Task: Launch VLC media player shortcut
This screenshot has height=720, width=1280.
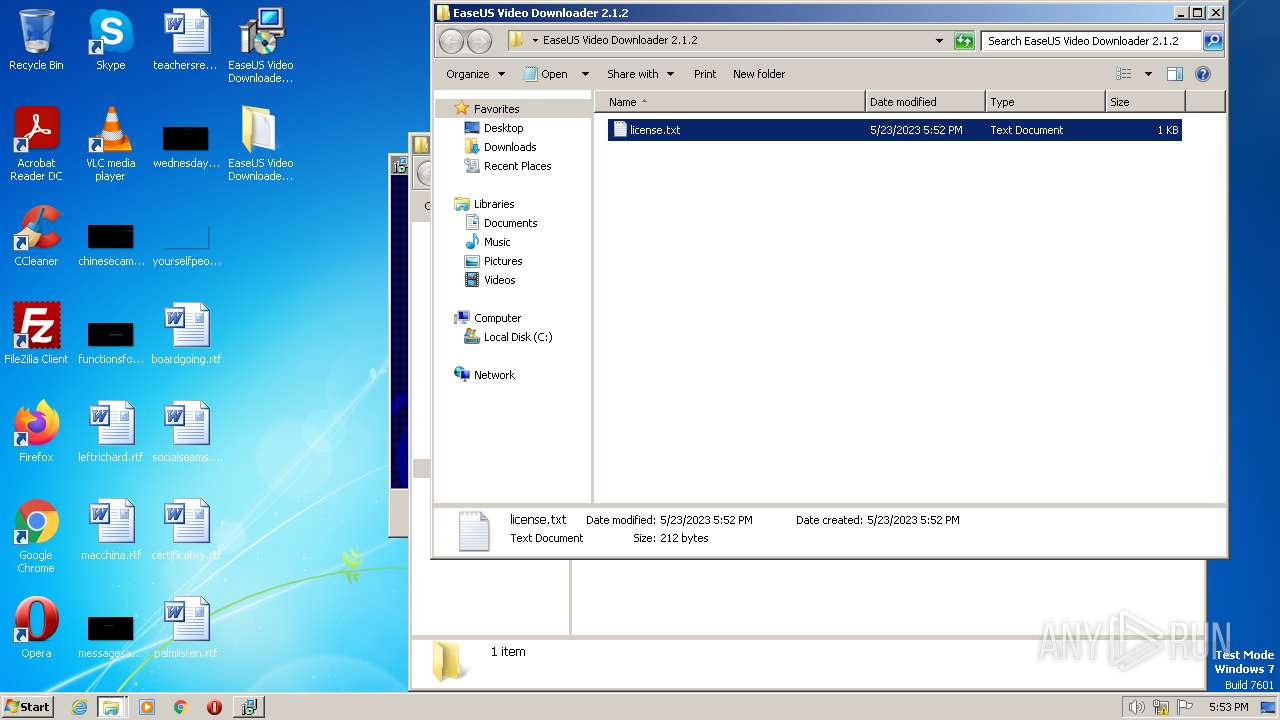Action: coord(110,144)
